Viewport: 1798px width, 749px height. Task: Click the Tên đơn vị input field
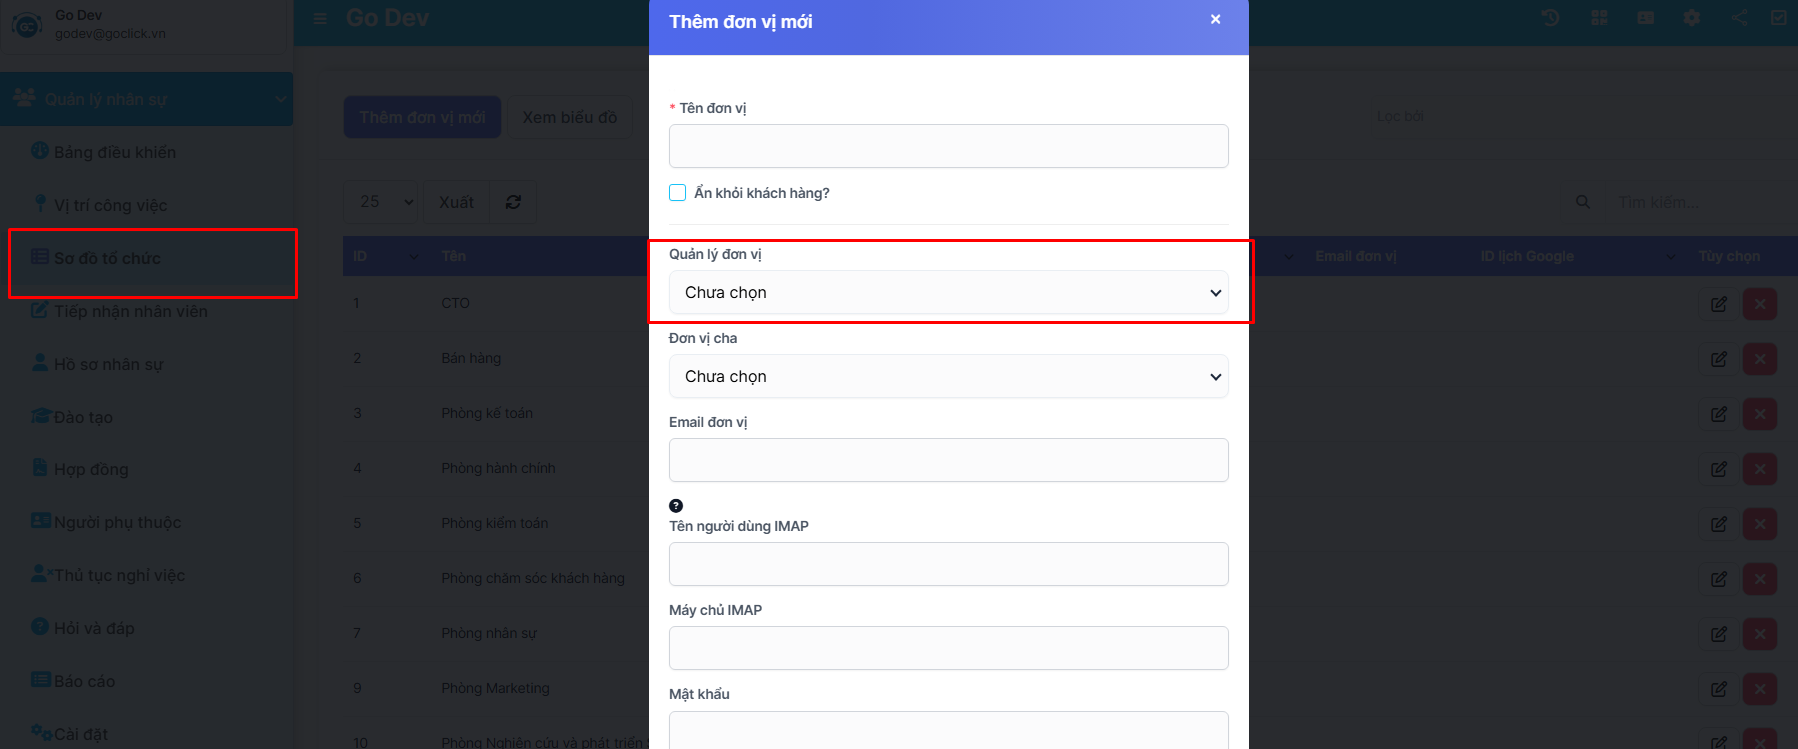(948, 146)
